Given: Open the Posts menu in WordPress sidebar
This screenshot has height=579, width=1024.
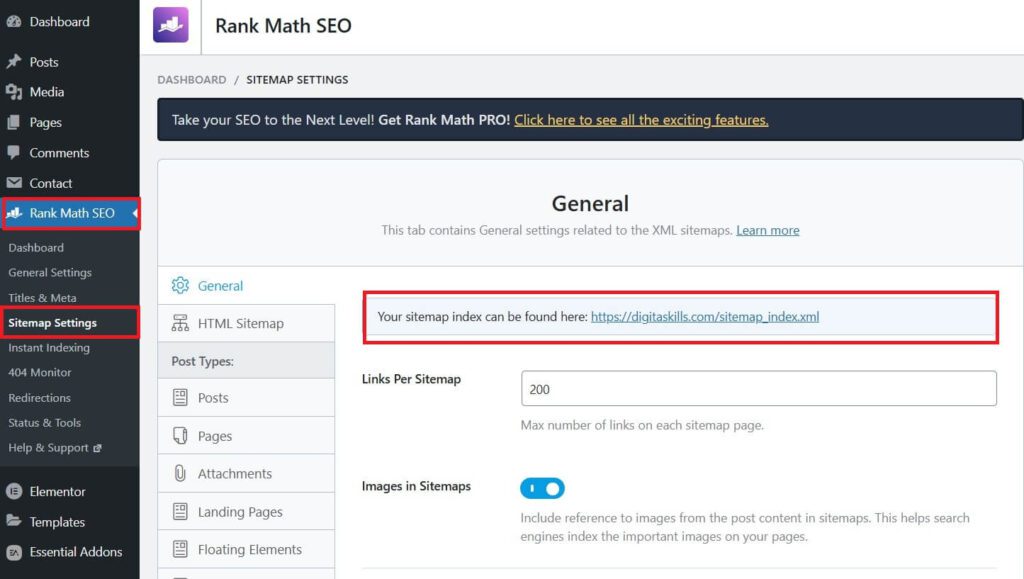Looking at the screenshot, I should 44,62.
